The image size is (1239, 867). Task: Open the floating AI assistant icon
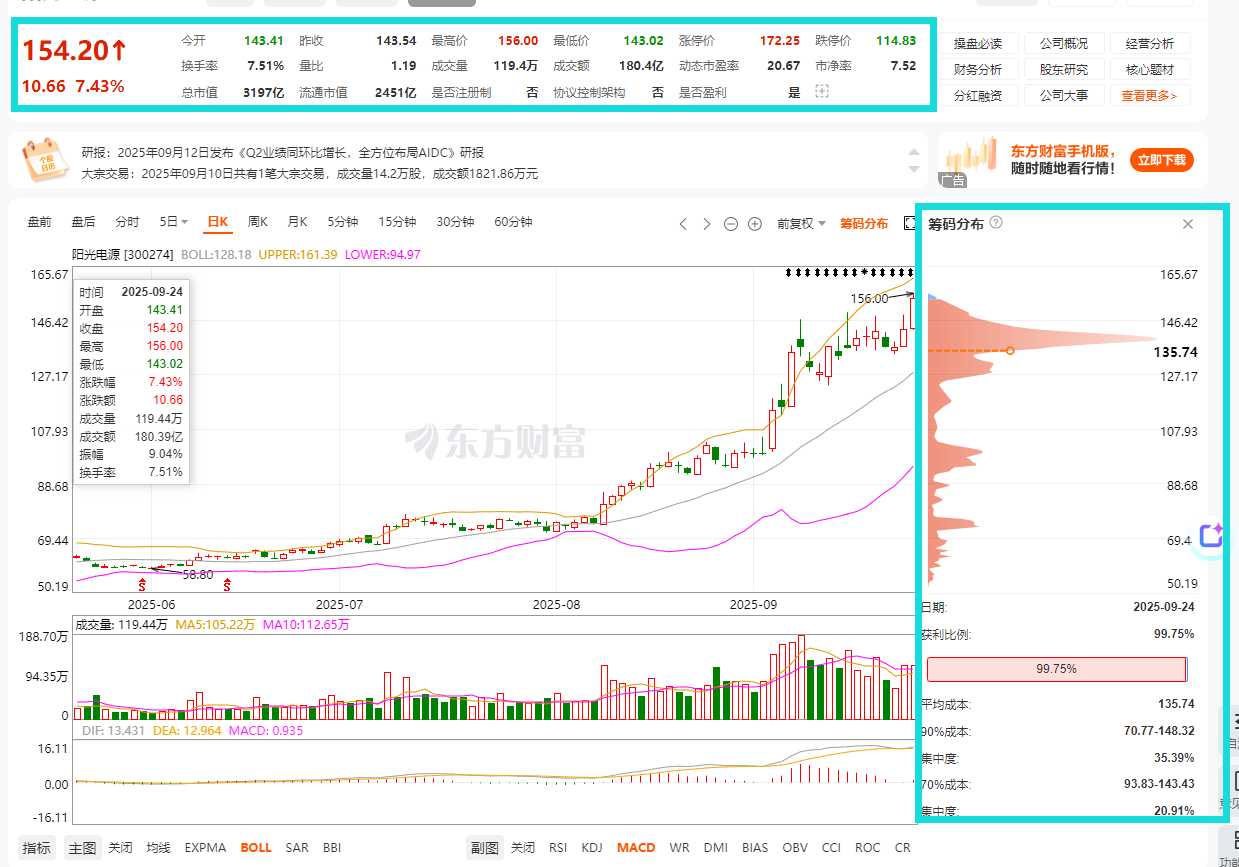coord(1211,535)
